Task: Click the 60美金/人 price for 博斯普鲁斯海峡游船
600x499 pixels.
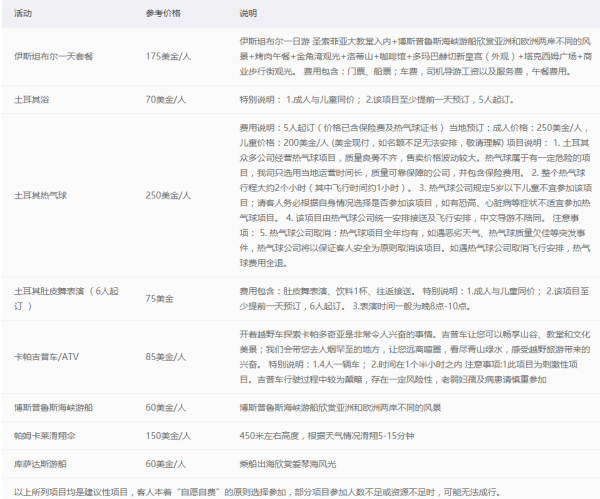Action: point(166,408)
